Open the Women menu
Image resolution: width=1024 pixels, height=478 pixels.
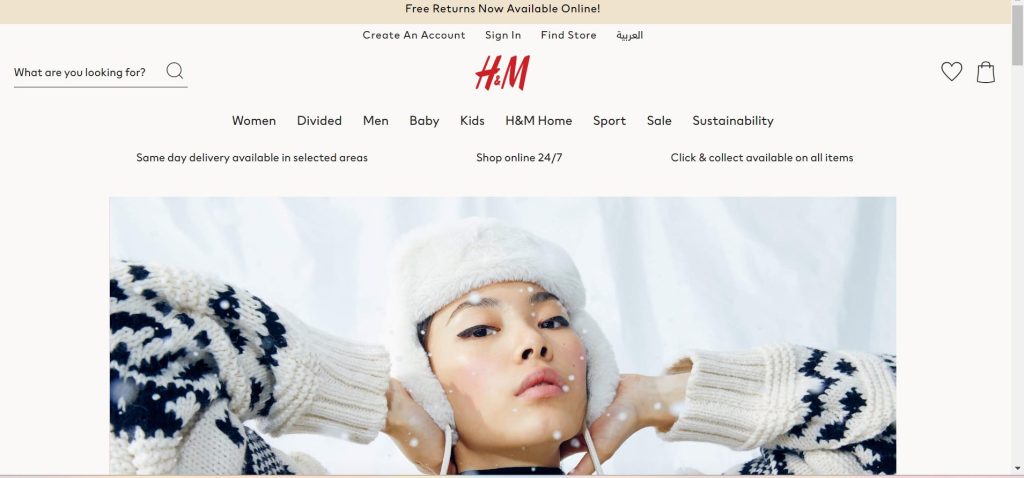[254, 121]
